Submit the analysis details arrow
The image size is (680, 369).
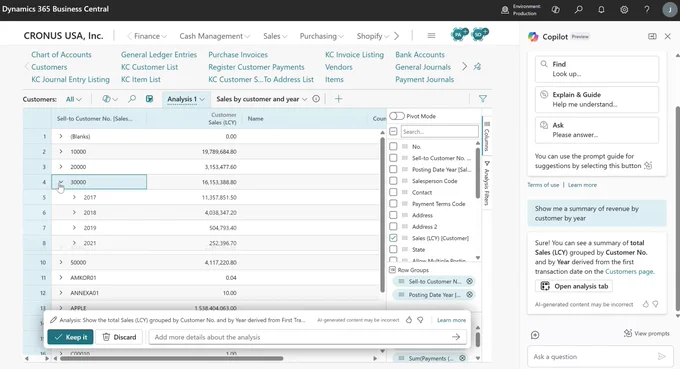456,337
